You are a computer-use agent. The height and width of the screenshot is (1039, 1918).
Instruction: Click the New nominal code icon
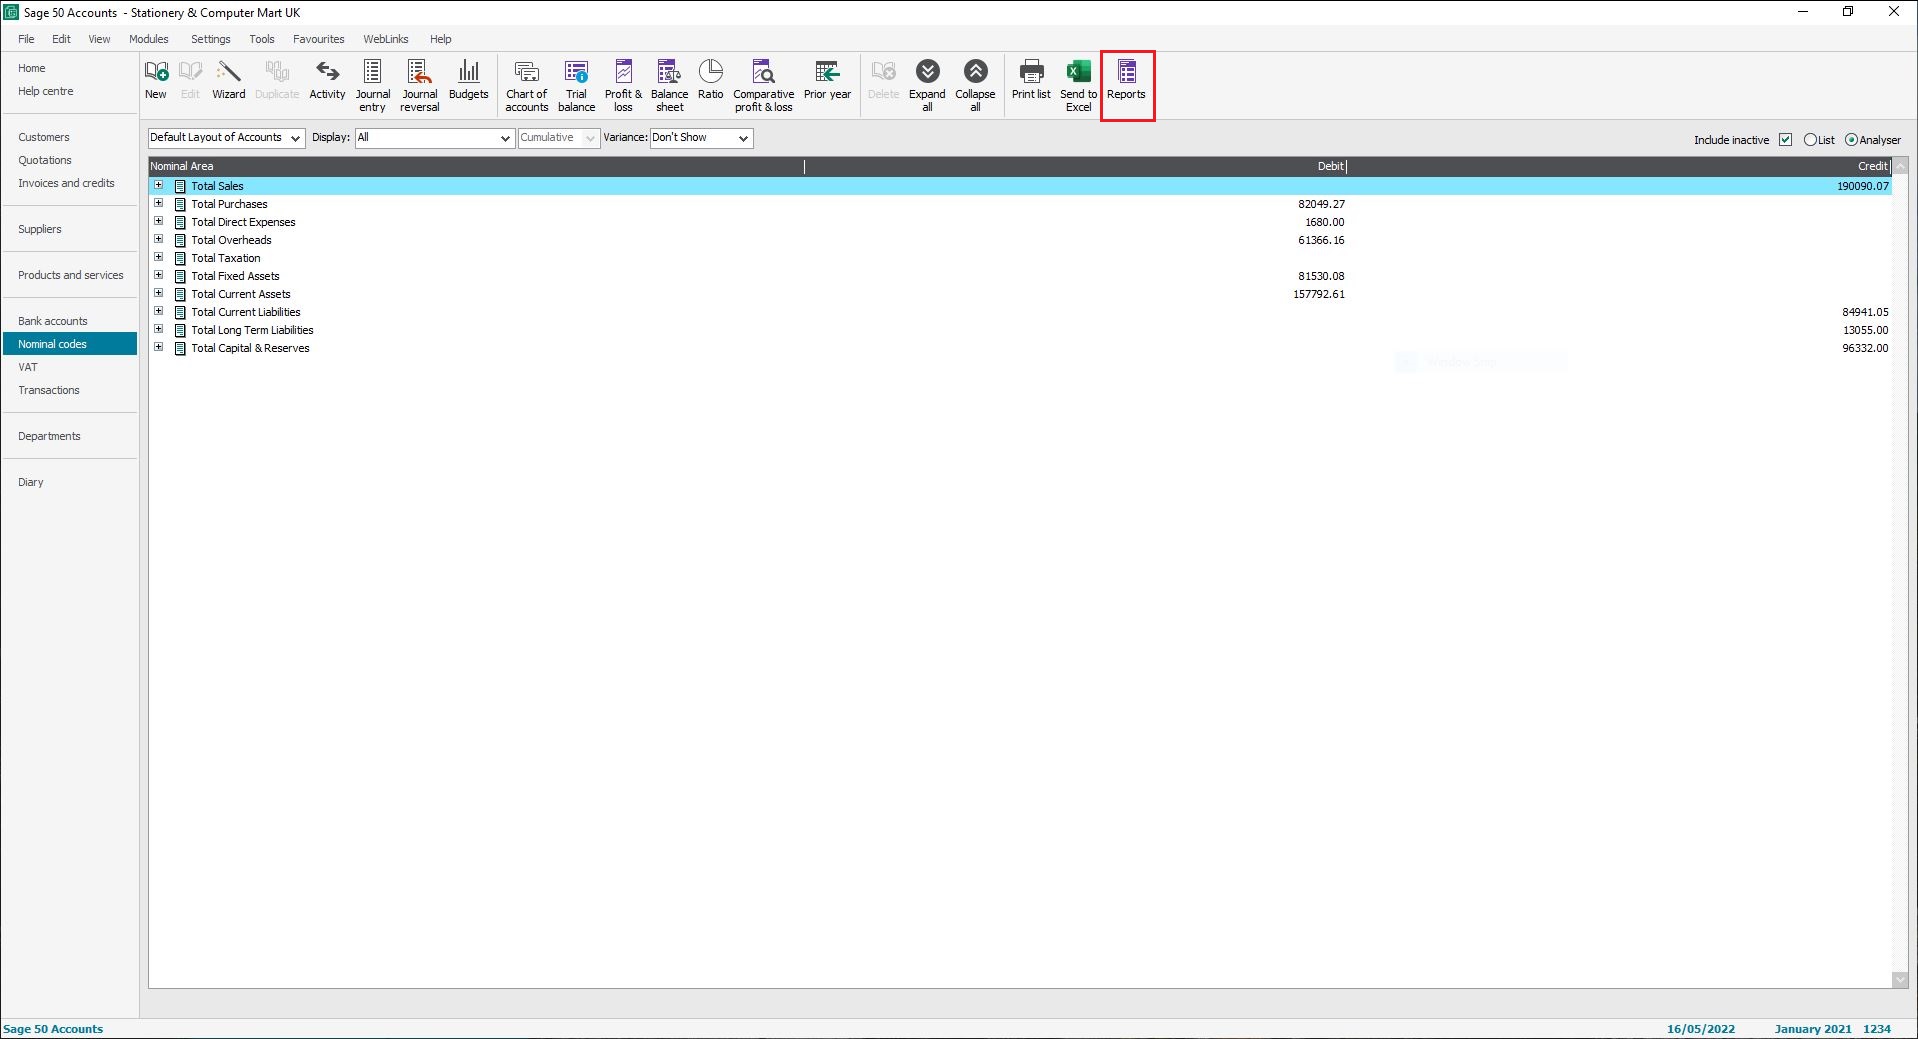156,80
